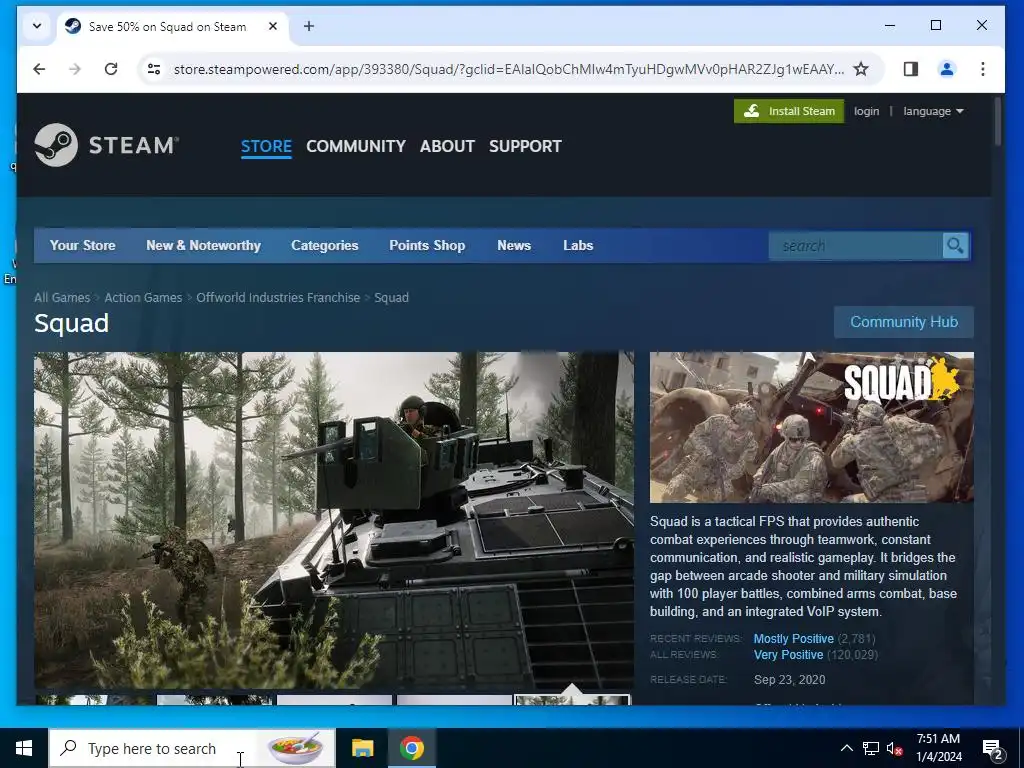
Task: Open site information icon in address bar
Action: tap(154, 69)
